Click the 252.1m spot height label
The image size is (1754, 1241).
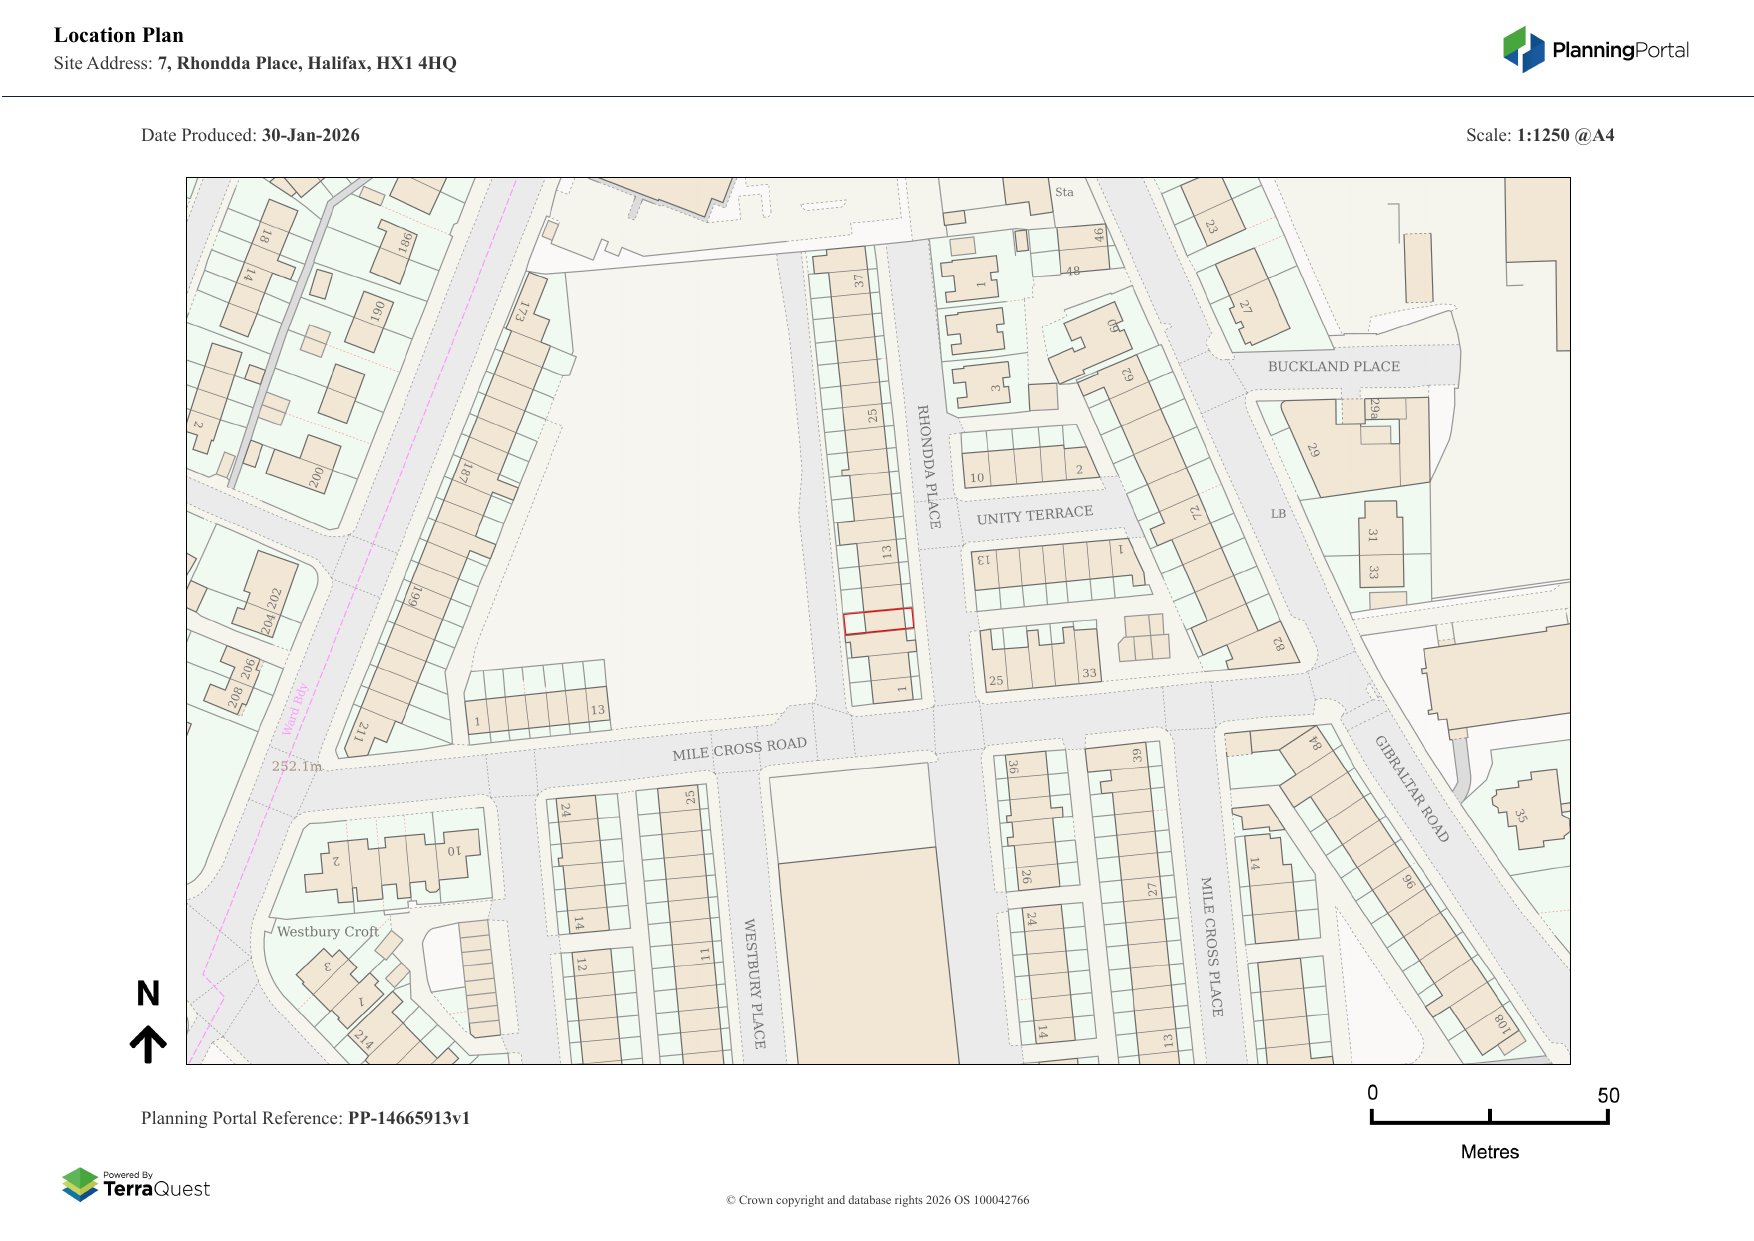[297, 766]
